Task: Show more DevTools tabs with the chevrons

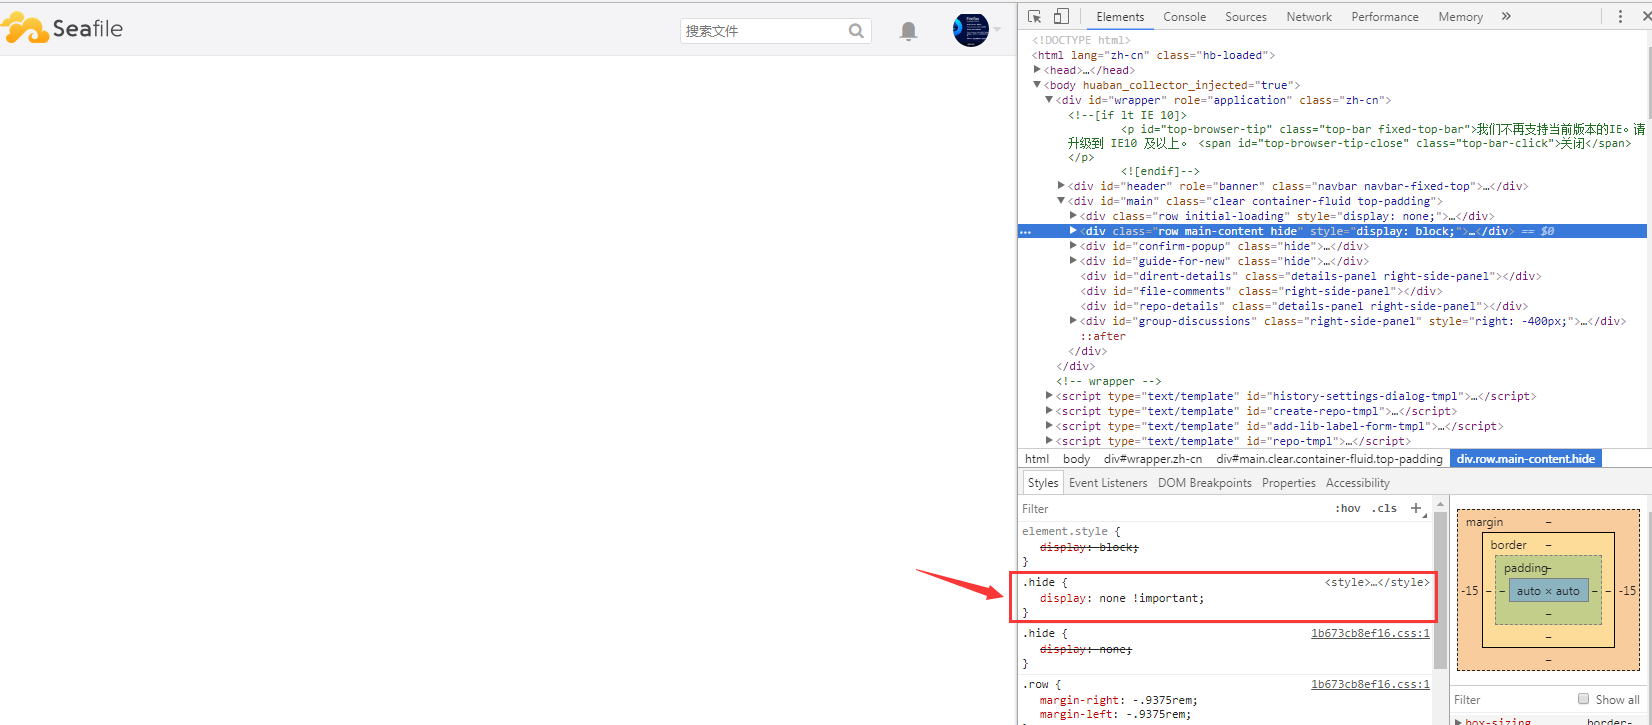Action: (1506, 17)
